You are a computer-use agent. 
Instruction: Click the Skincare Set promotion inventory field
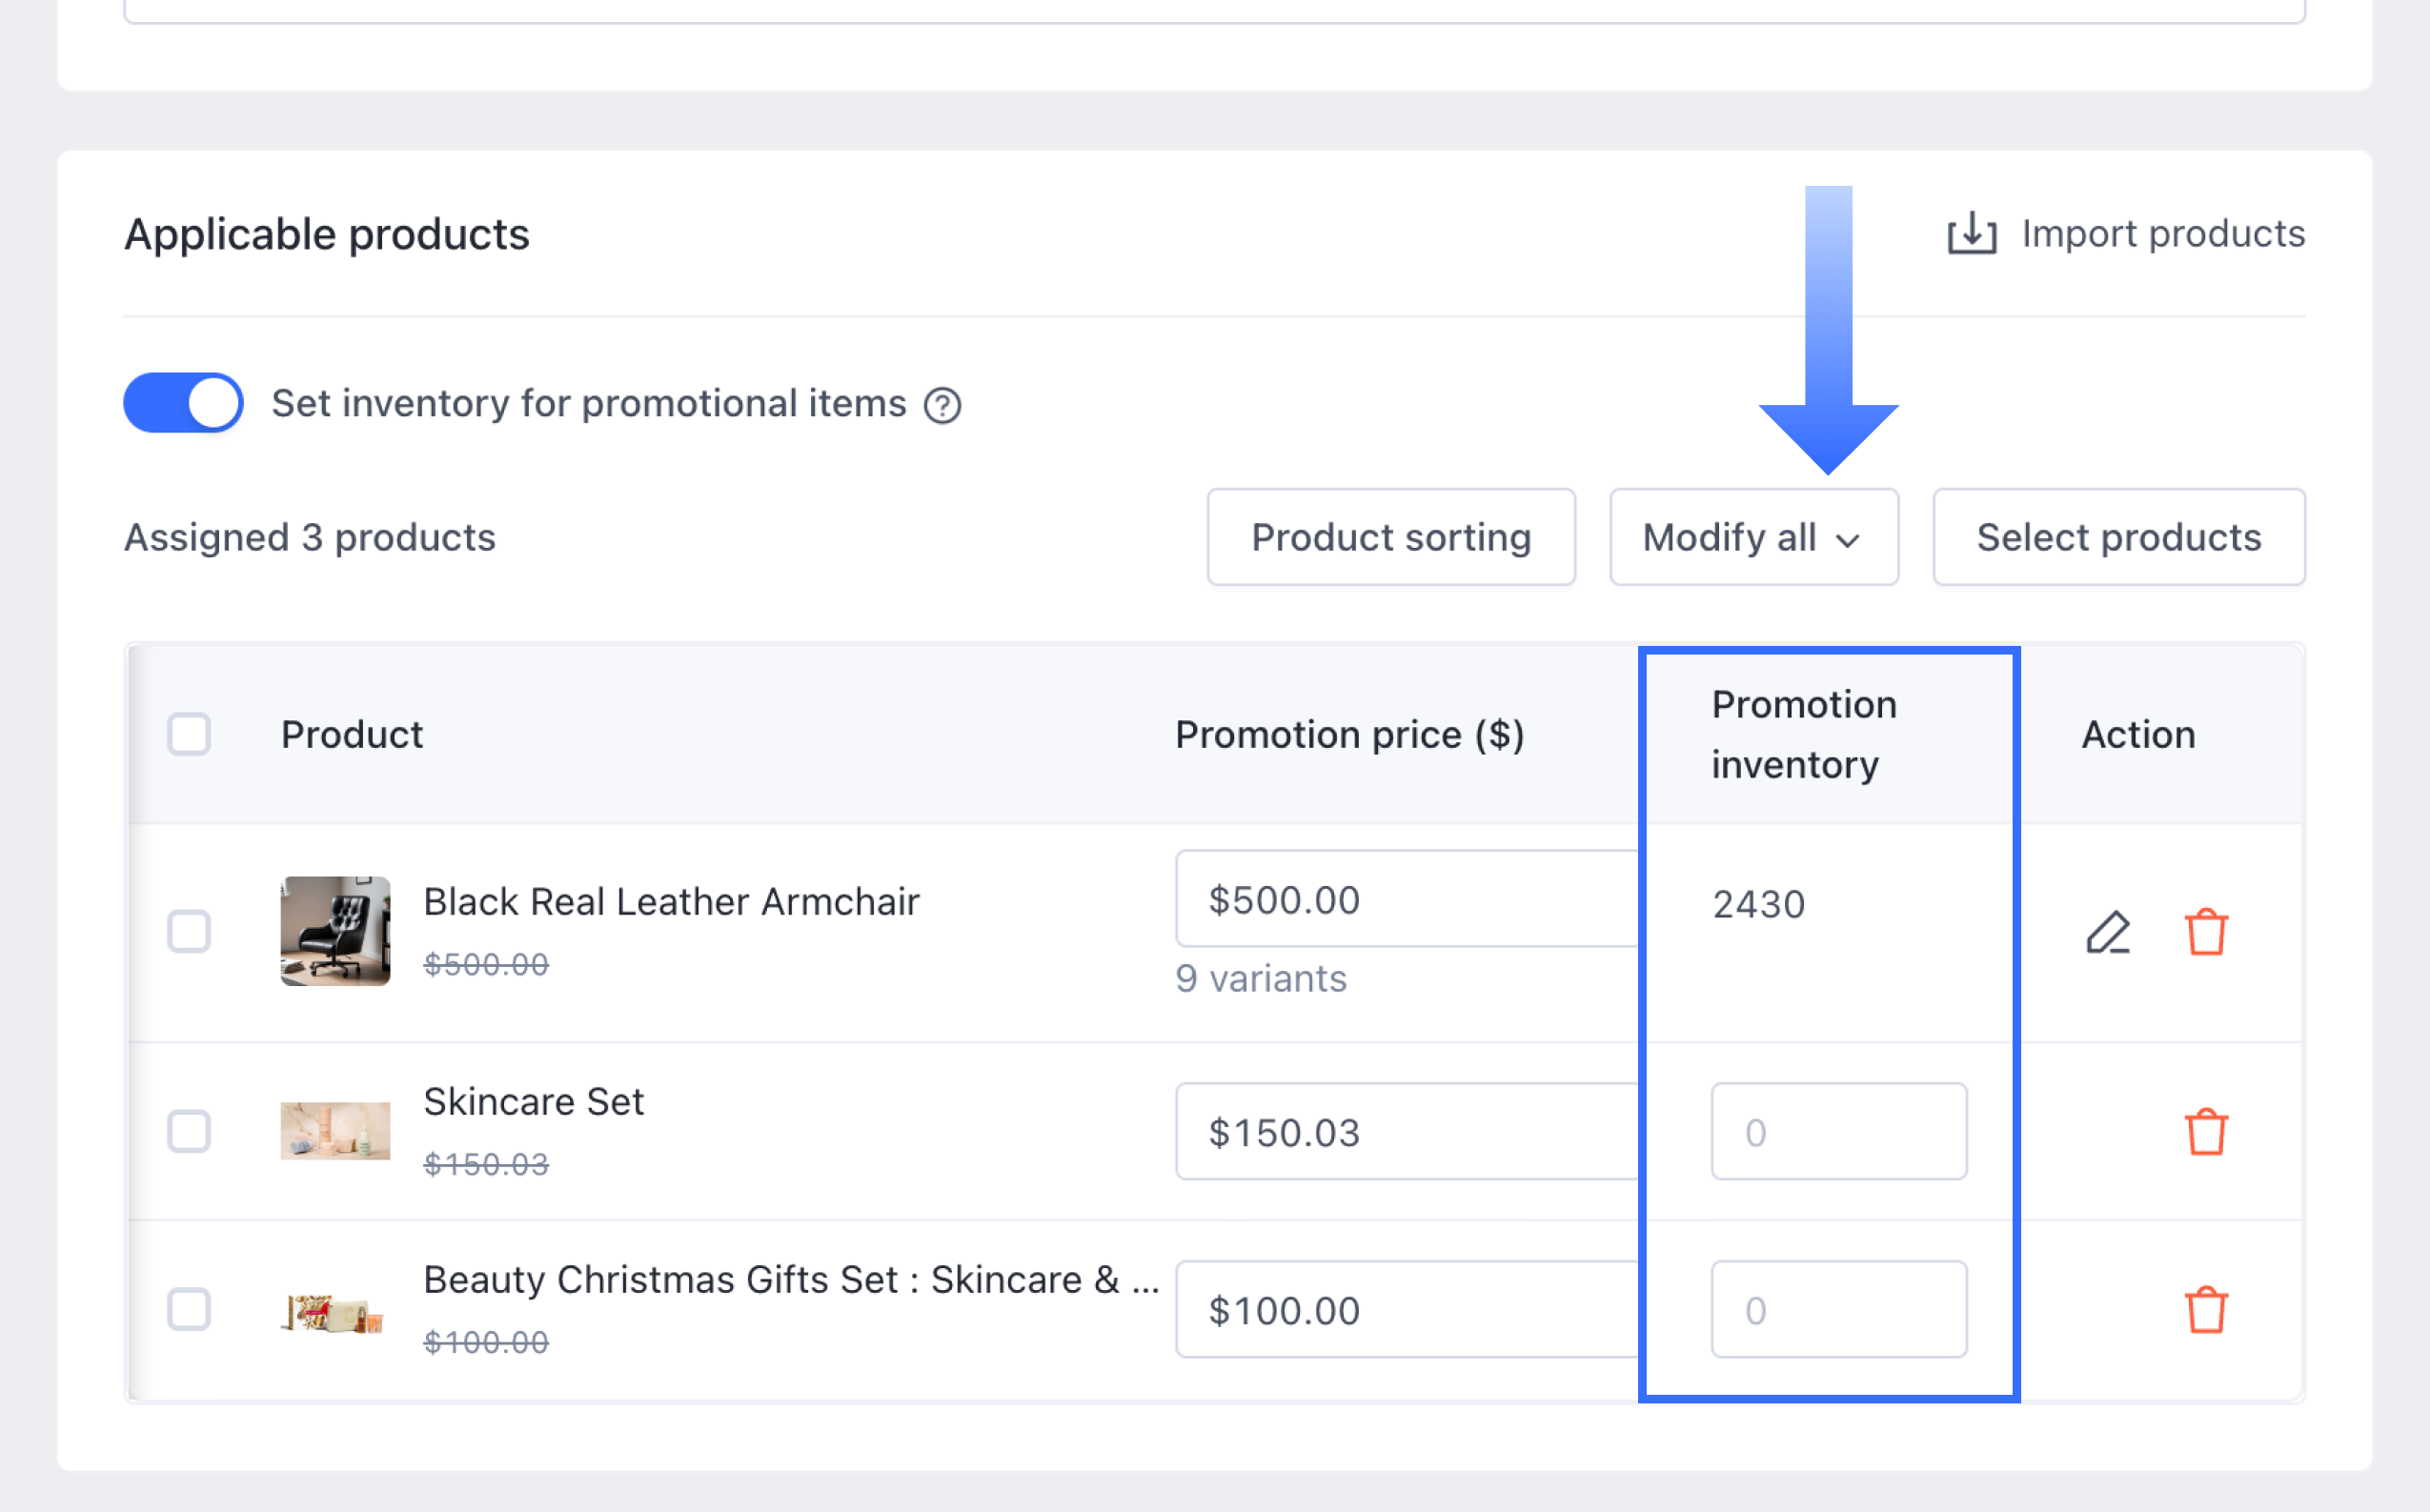[x=1838, y=1131]
